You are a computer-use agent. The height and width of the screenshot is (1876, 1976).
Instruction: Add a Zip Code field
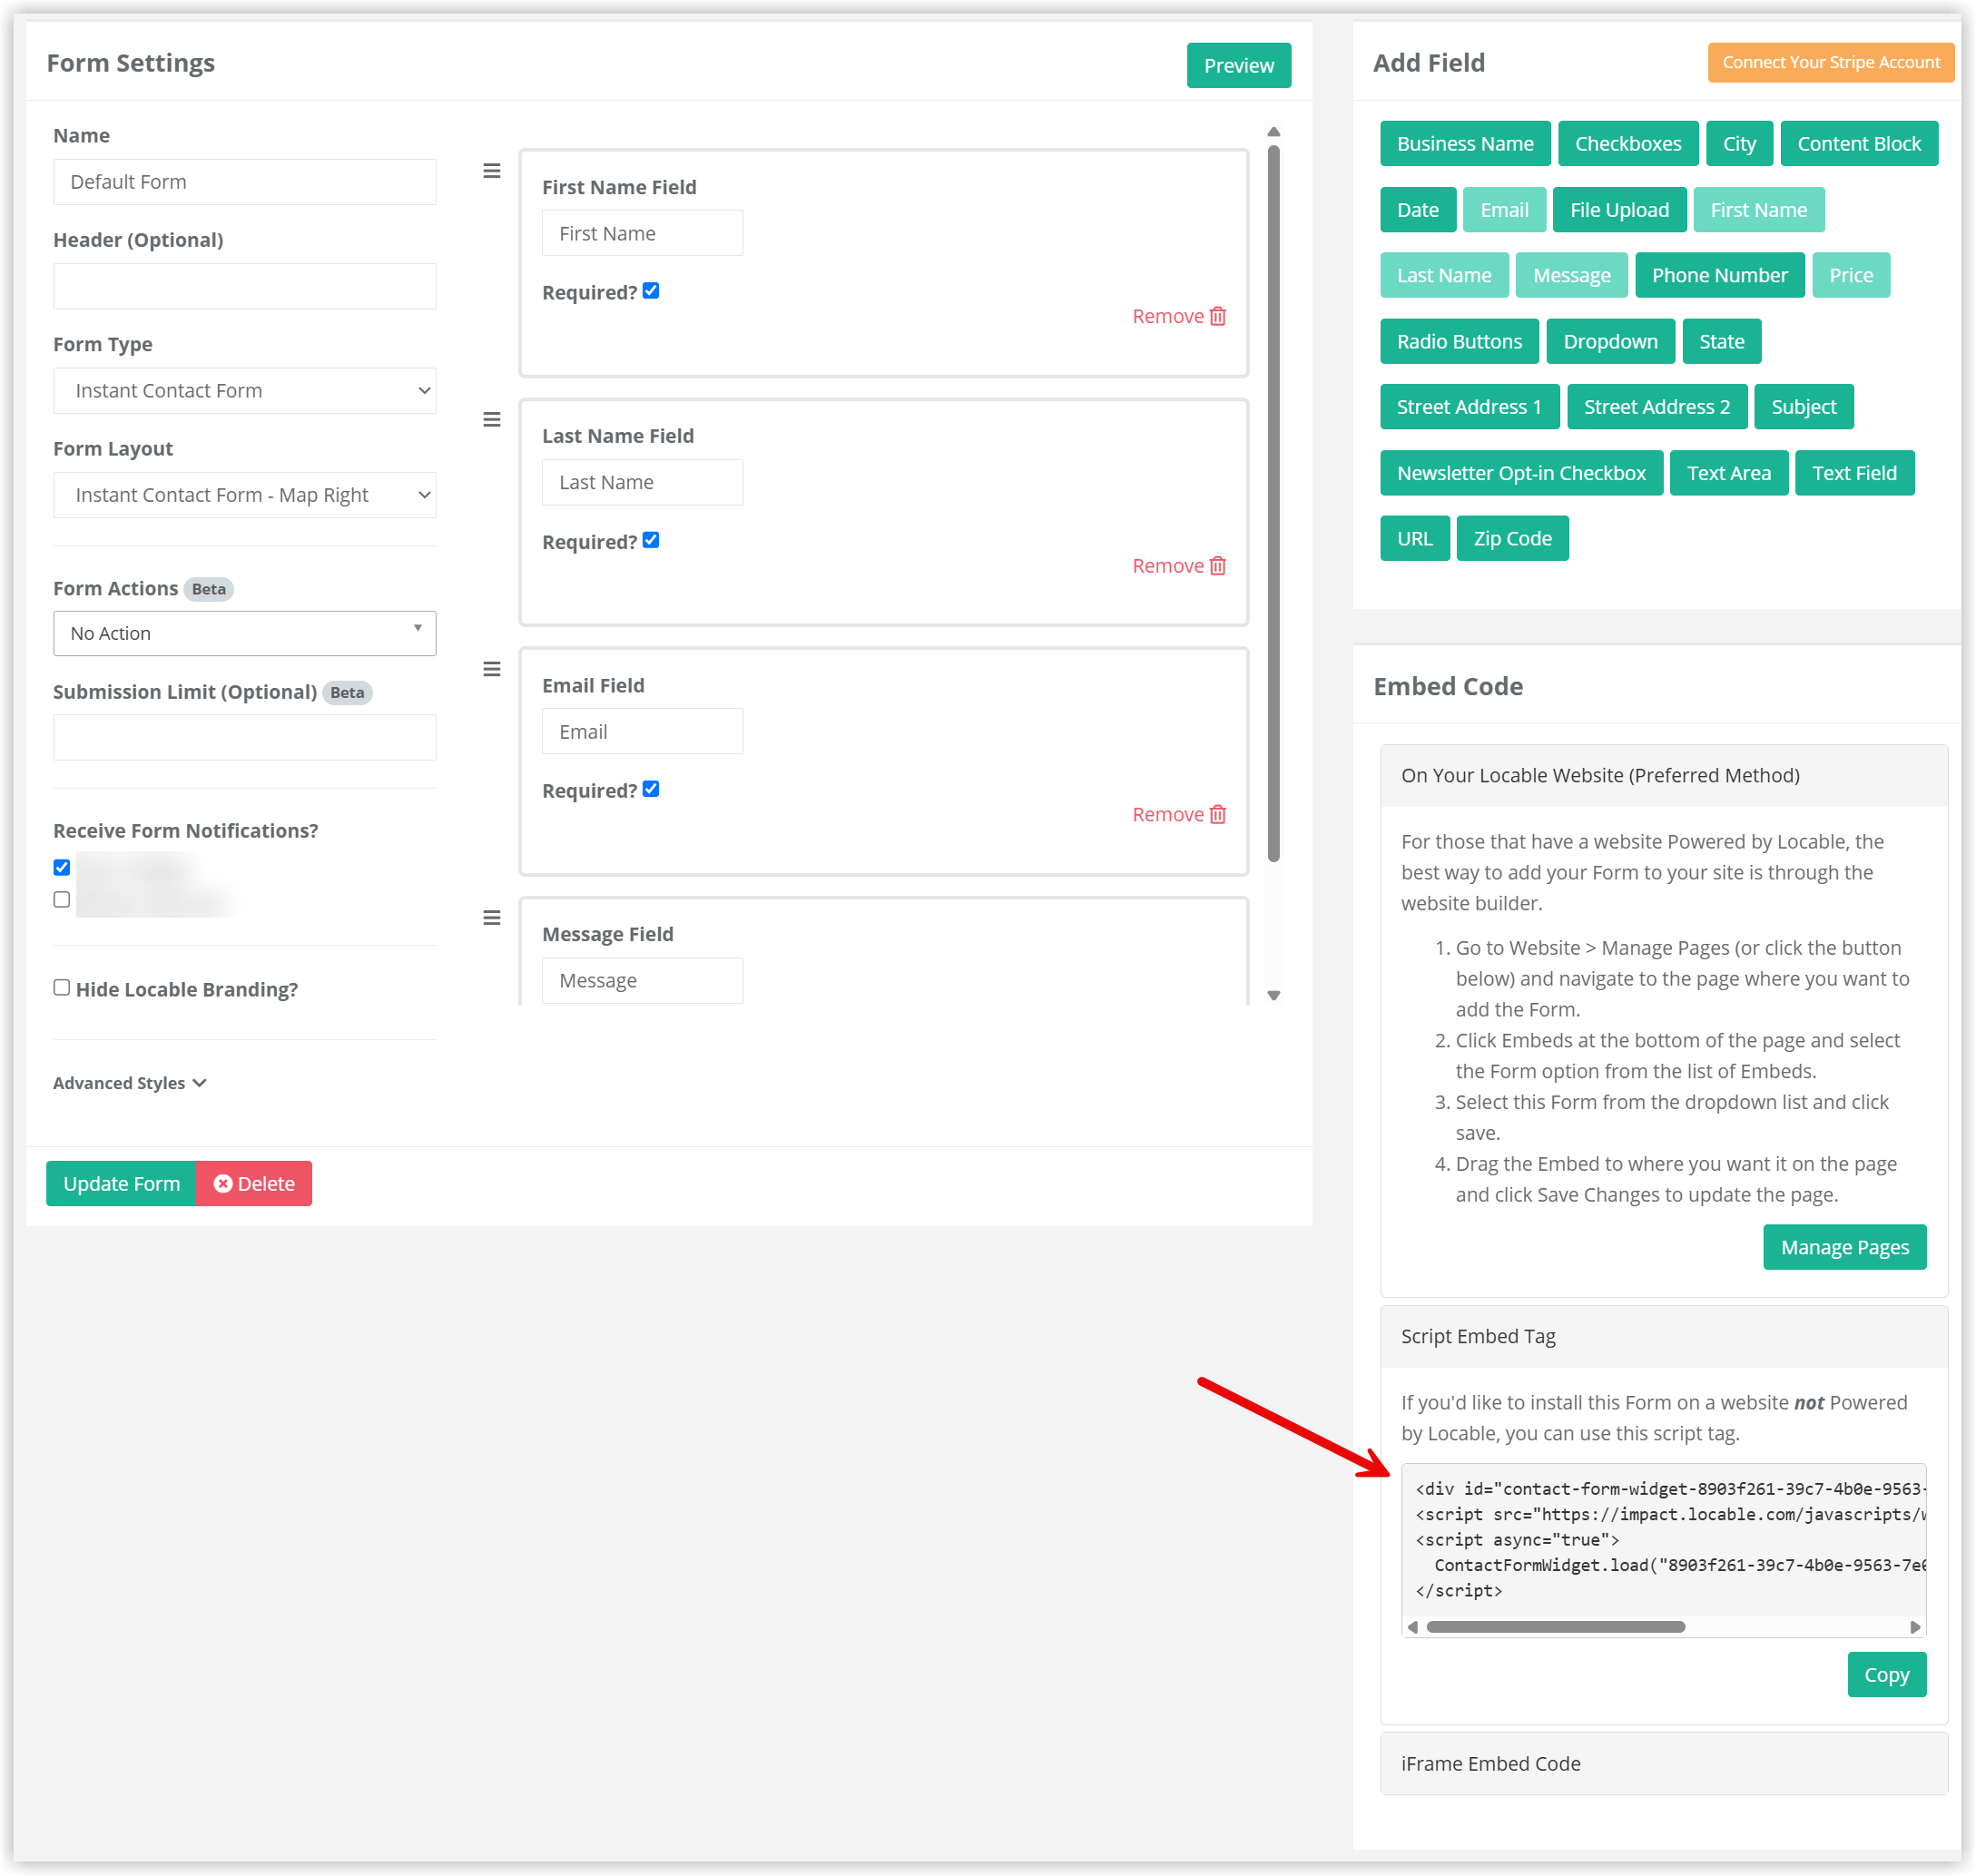click(1513, 539)
